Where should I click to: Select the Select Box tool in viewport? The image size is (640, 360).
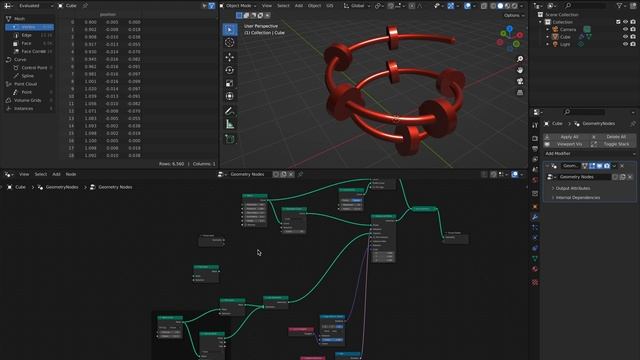click(229, 29)
